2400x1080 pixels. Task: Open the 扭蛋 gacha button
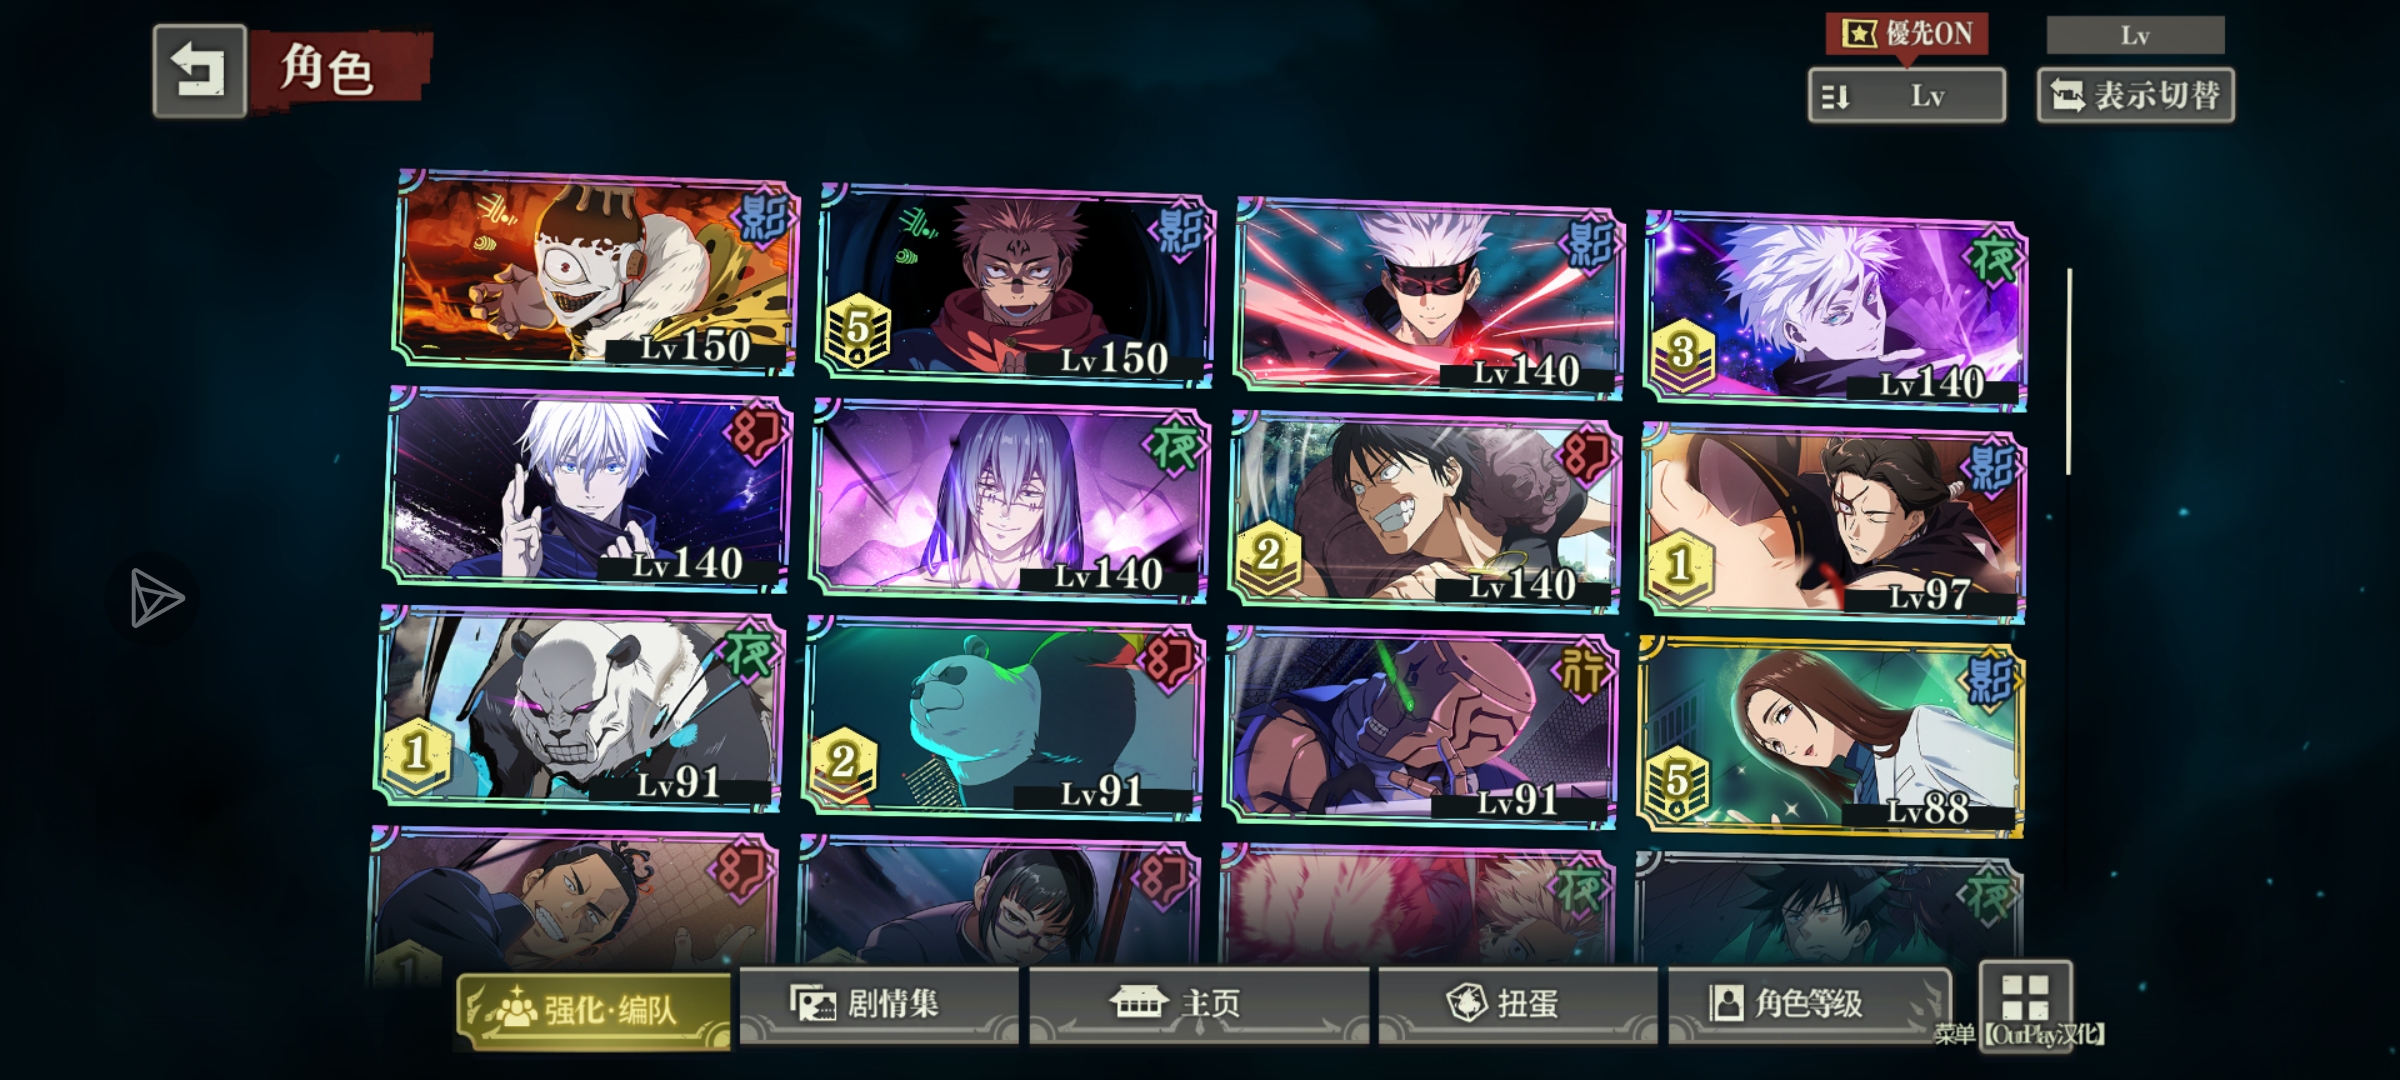click(x=1517, y=1004)
